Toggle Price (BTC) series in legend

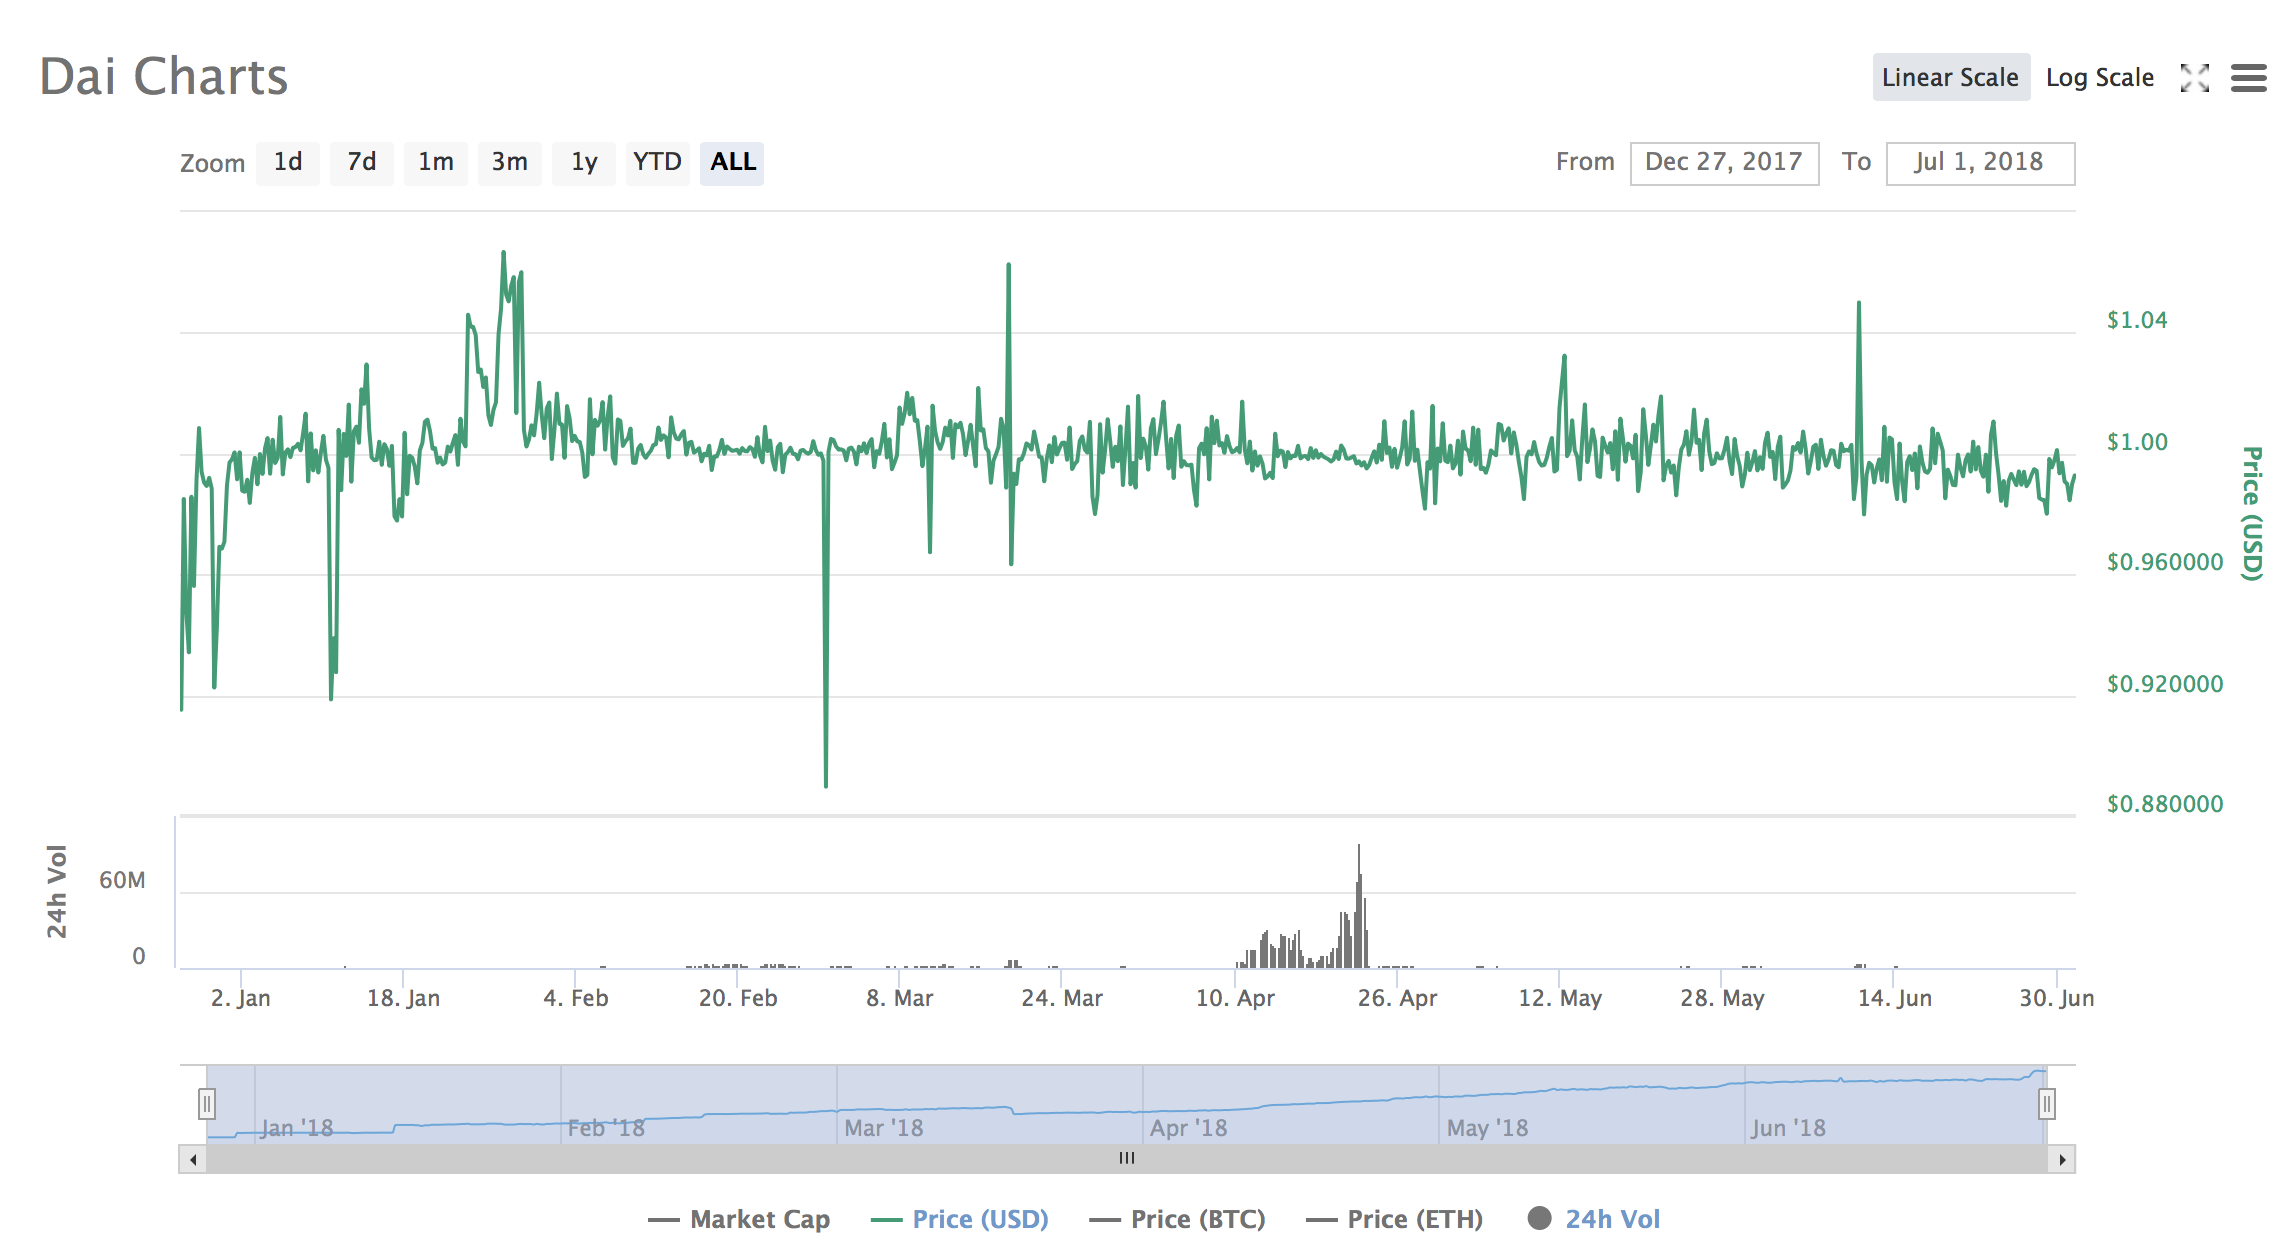tap(1177, 1219)
